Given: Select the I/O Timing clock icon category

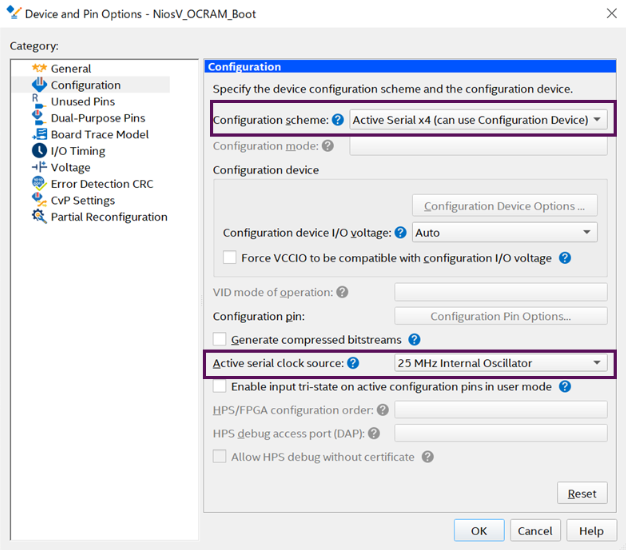Looking at the screenshot, I should coord(40,151).
